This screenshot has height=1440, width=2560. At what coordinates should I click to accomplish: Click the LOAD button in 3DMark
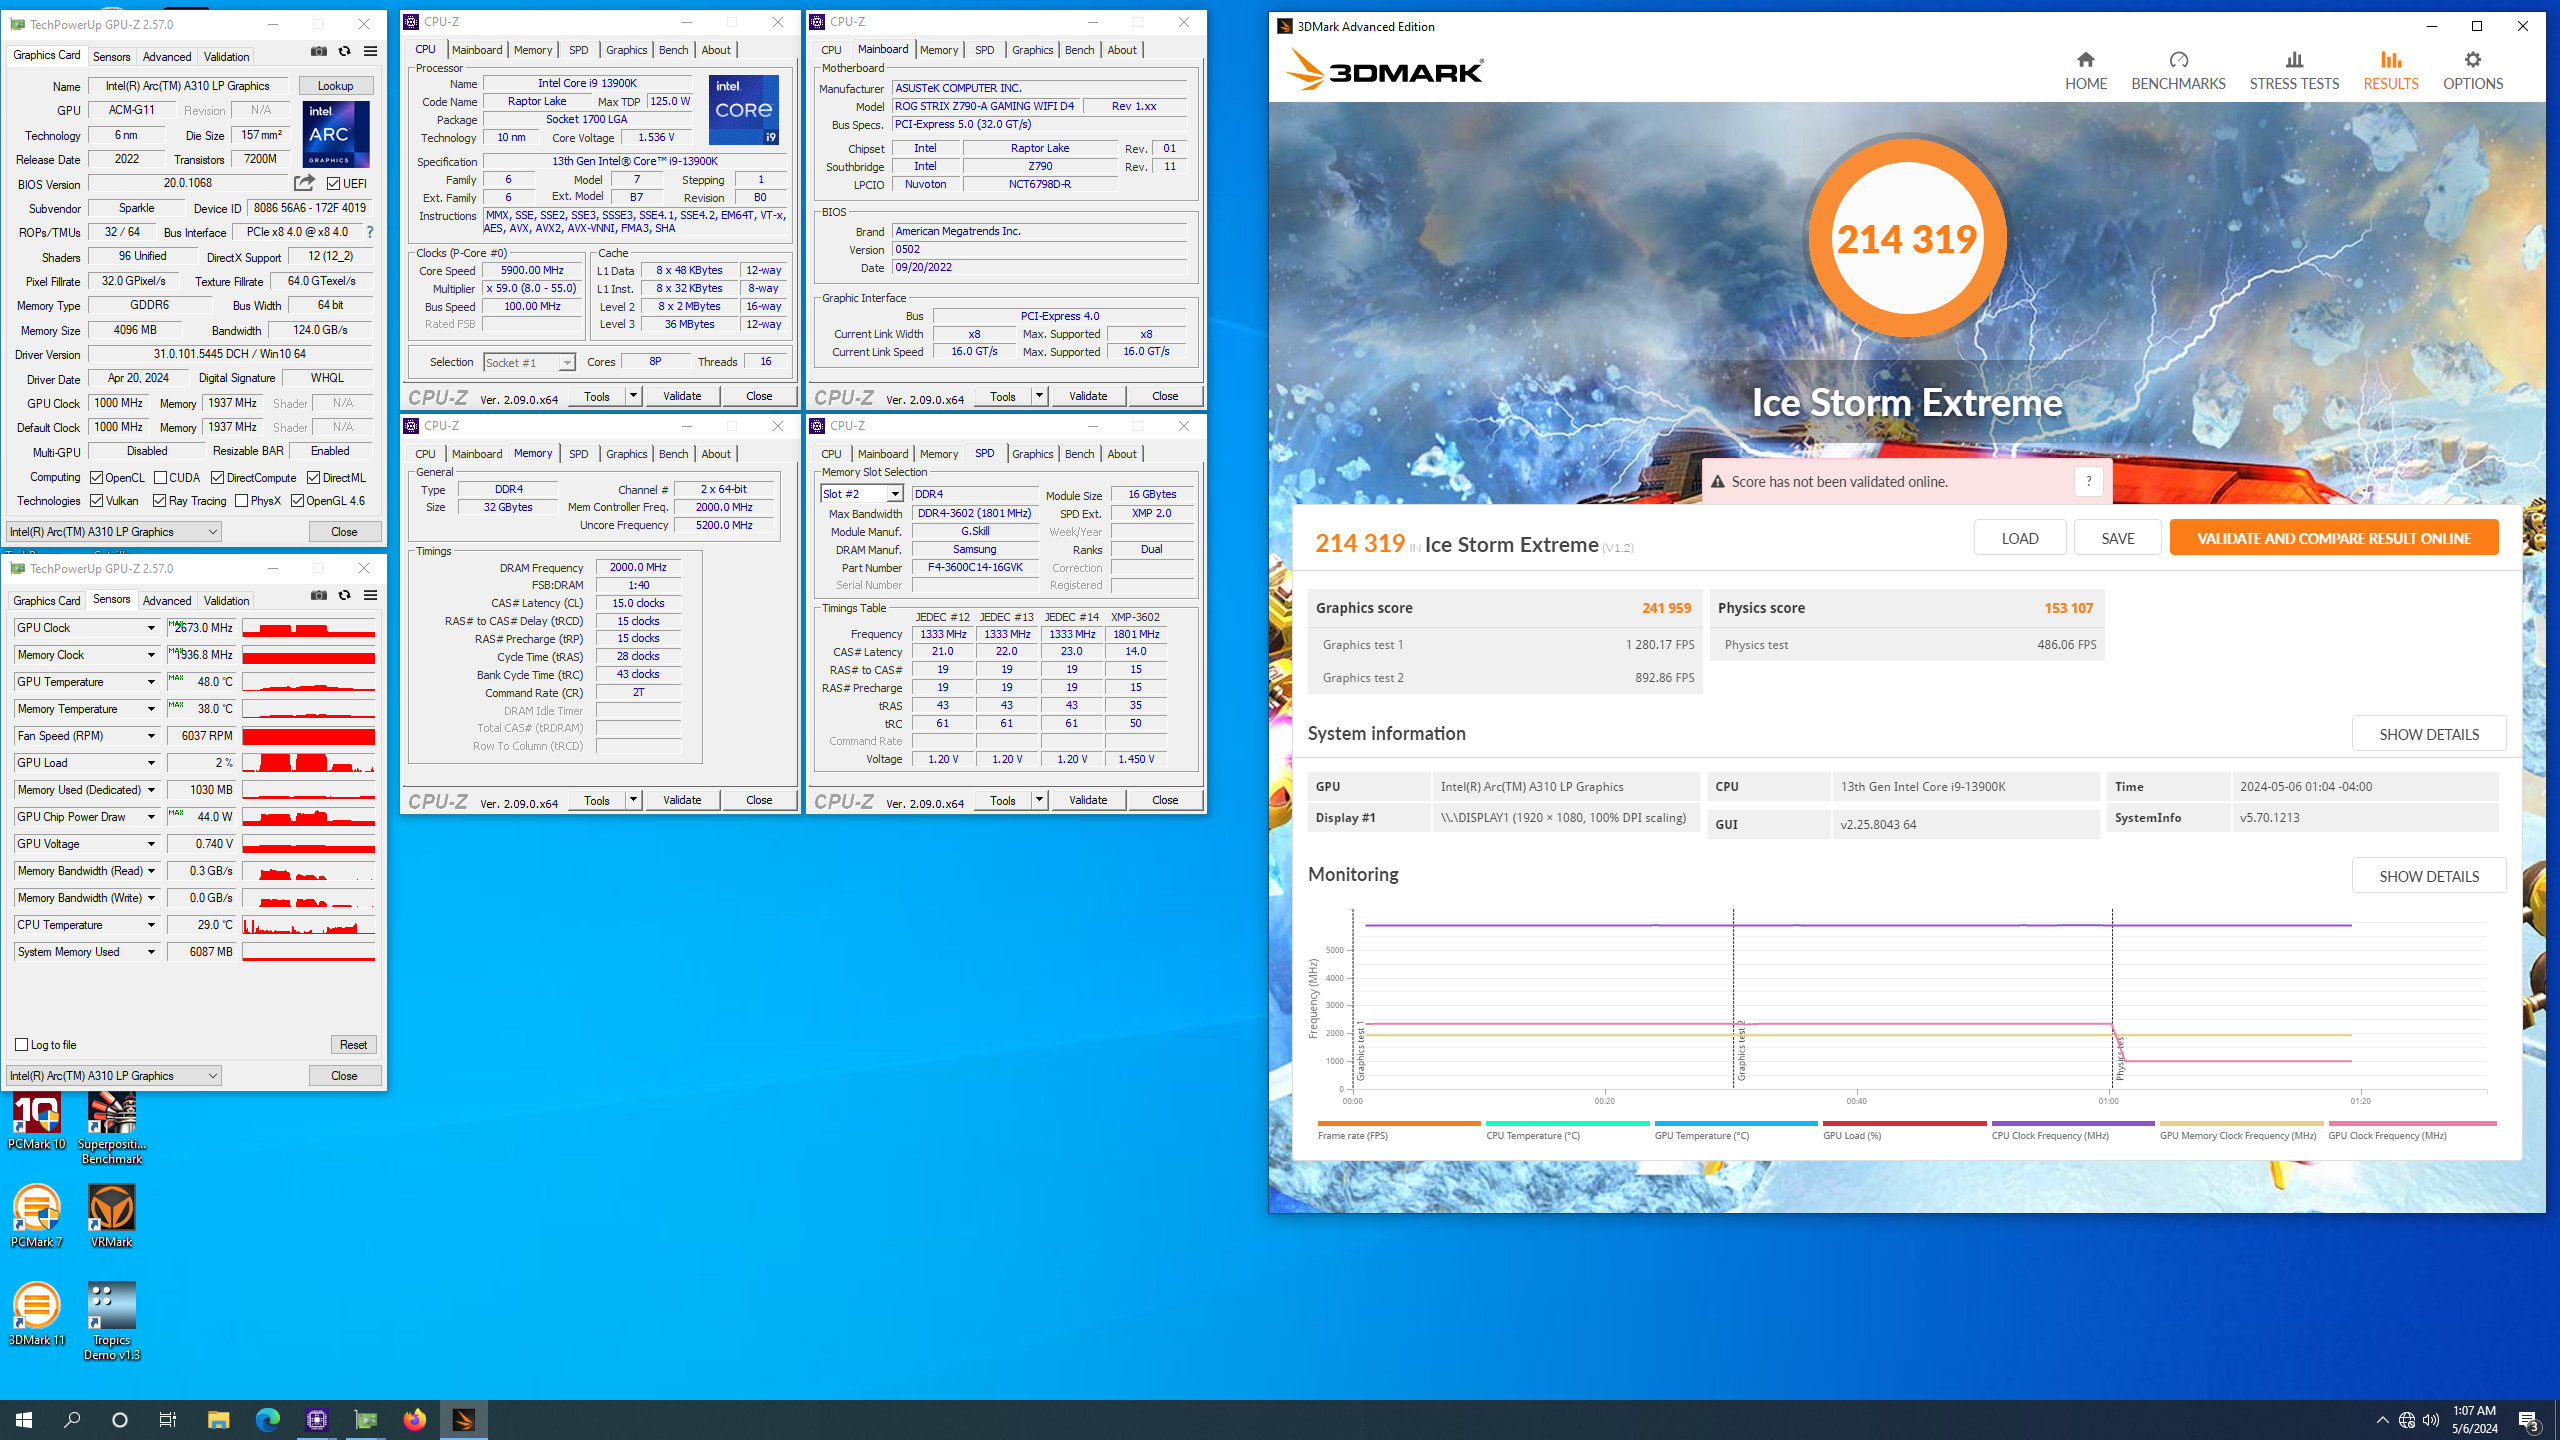(x=2020, y=538)
